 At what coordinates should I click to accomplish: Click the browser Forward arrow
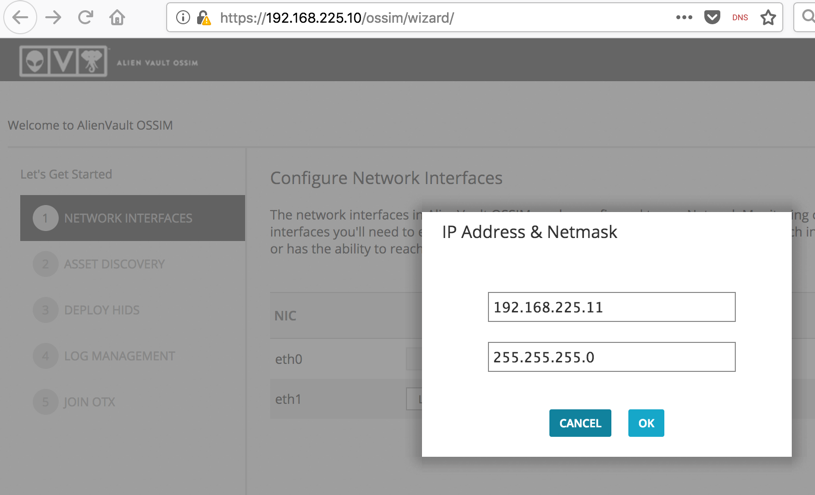tap(53, 17)
